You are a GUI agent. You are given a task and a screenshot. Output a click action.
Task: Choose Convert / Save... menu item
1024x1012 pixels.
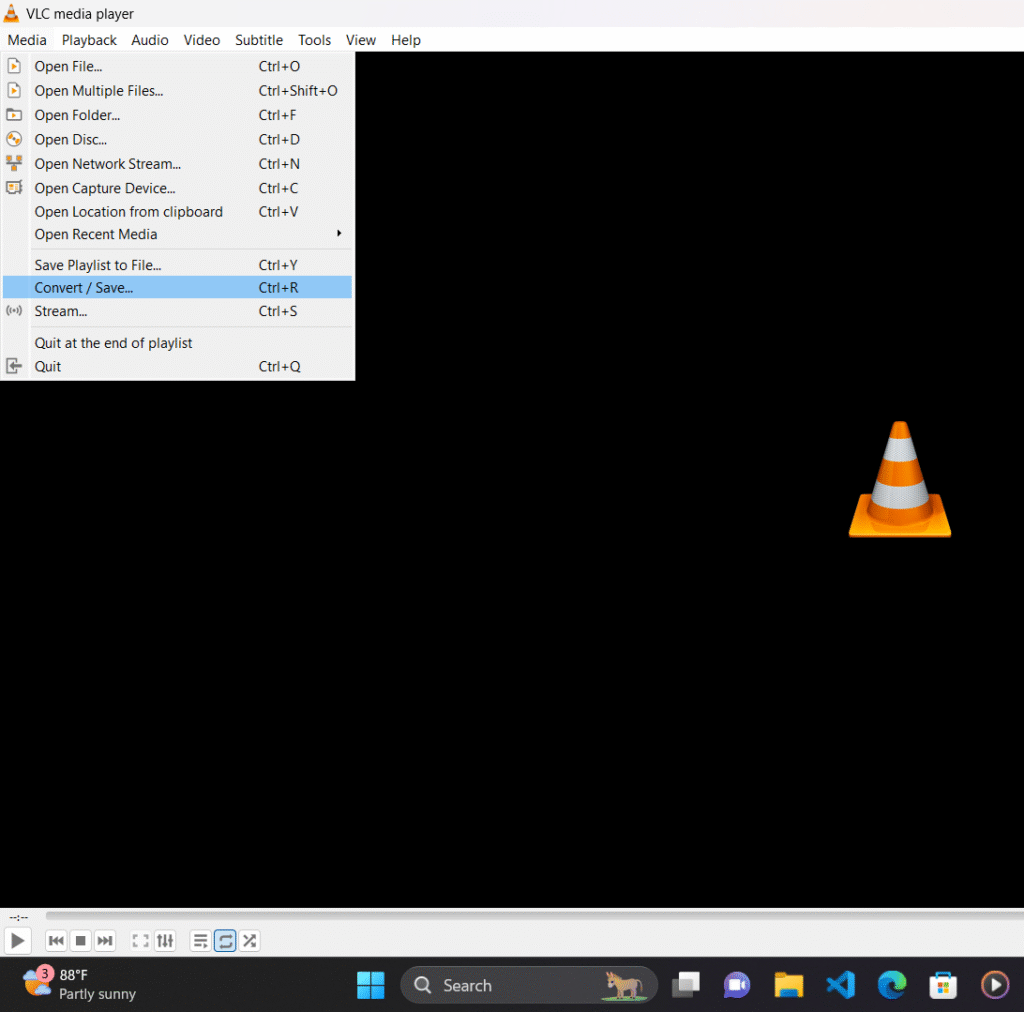click(x=177, y=287)
